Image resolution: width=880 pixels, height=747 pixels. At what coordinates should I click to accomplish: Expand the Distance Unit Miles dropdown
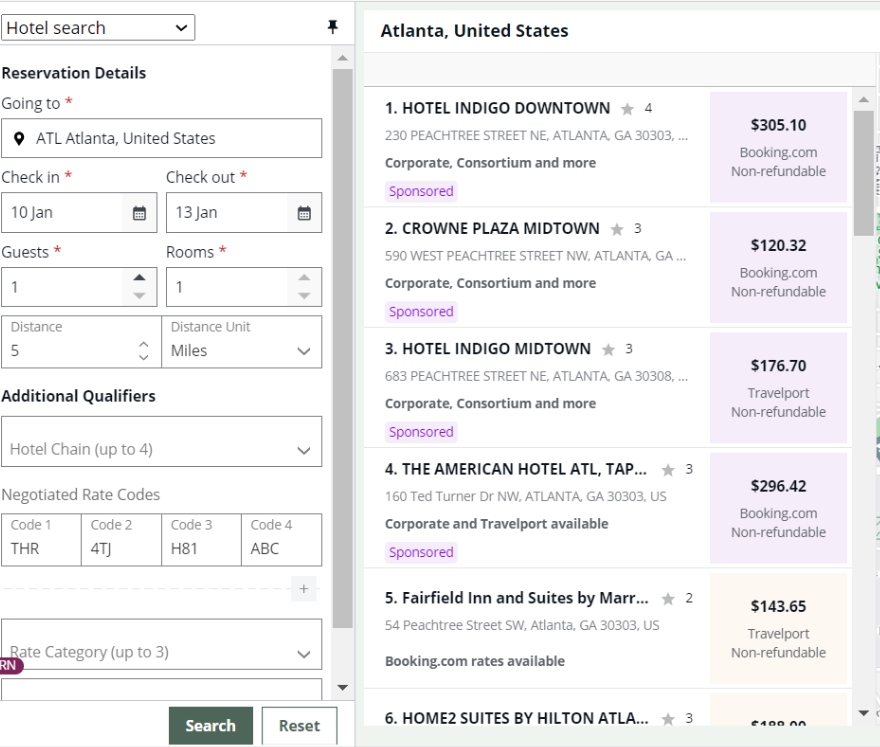[242, 342]
